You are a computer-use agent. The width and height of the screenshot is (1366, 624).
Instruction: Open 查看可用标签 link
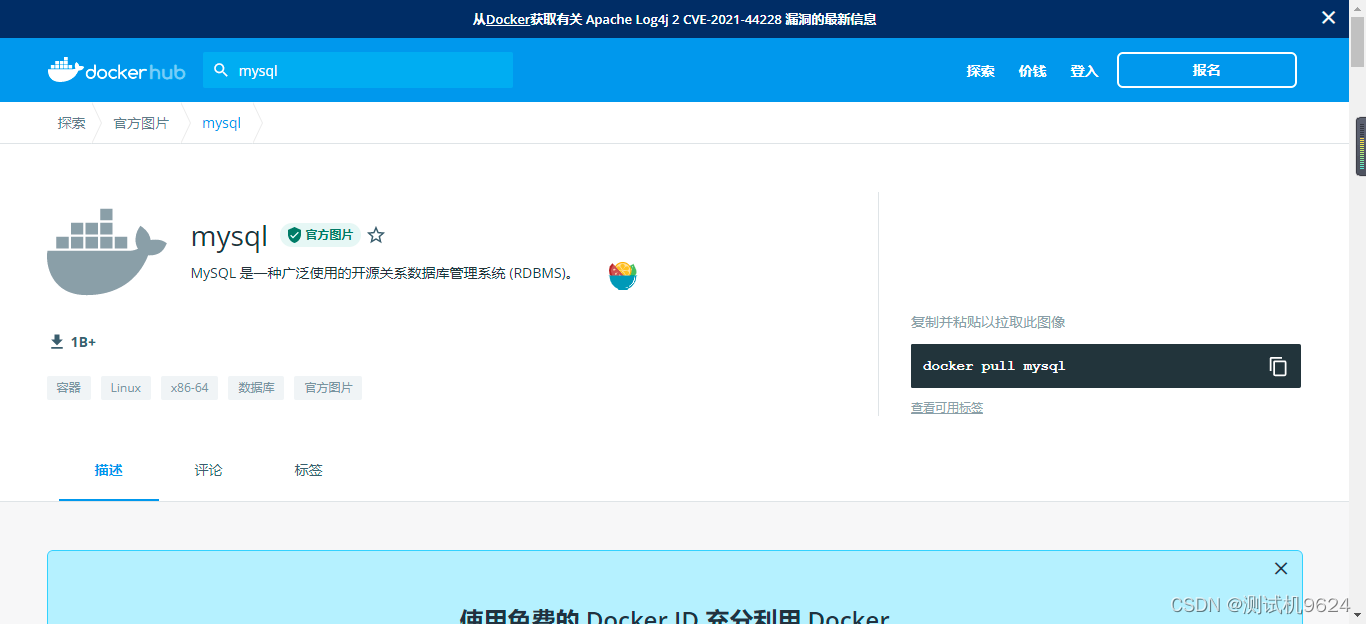947,408
